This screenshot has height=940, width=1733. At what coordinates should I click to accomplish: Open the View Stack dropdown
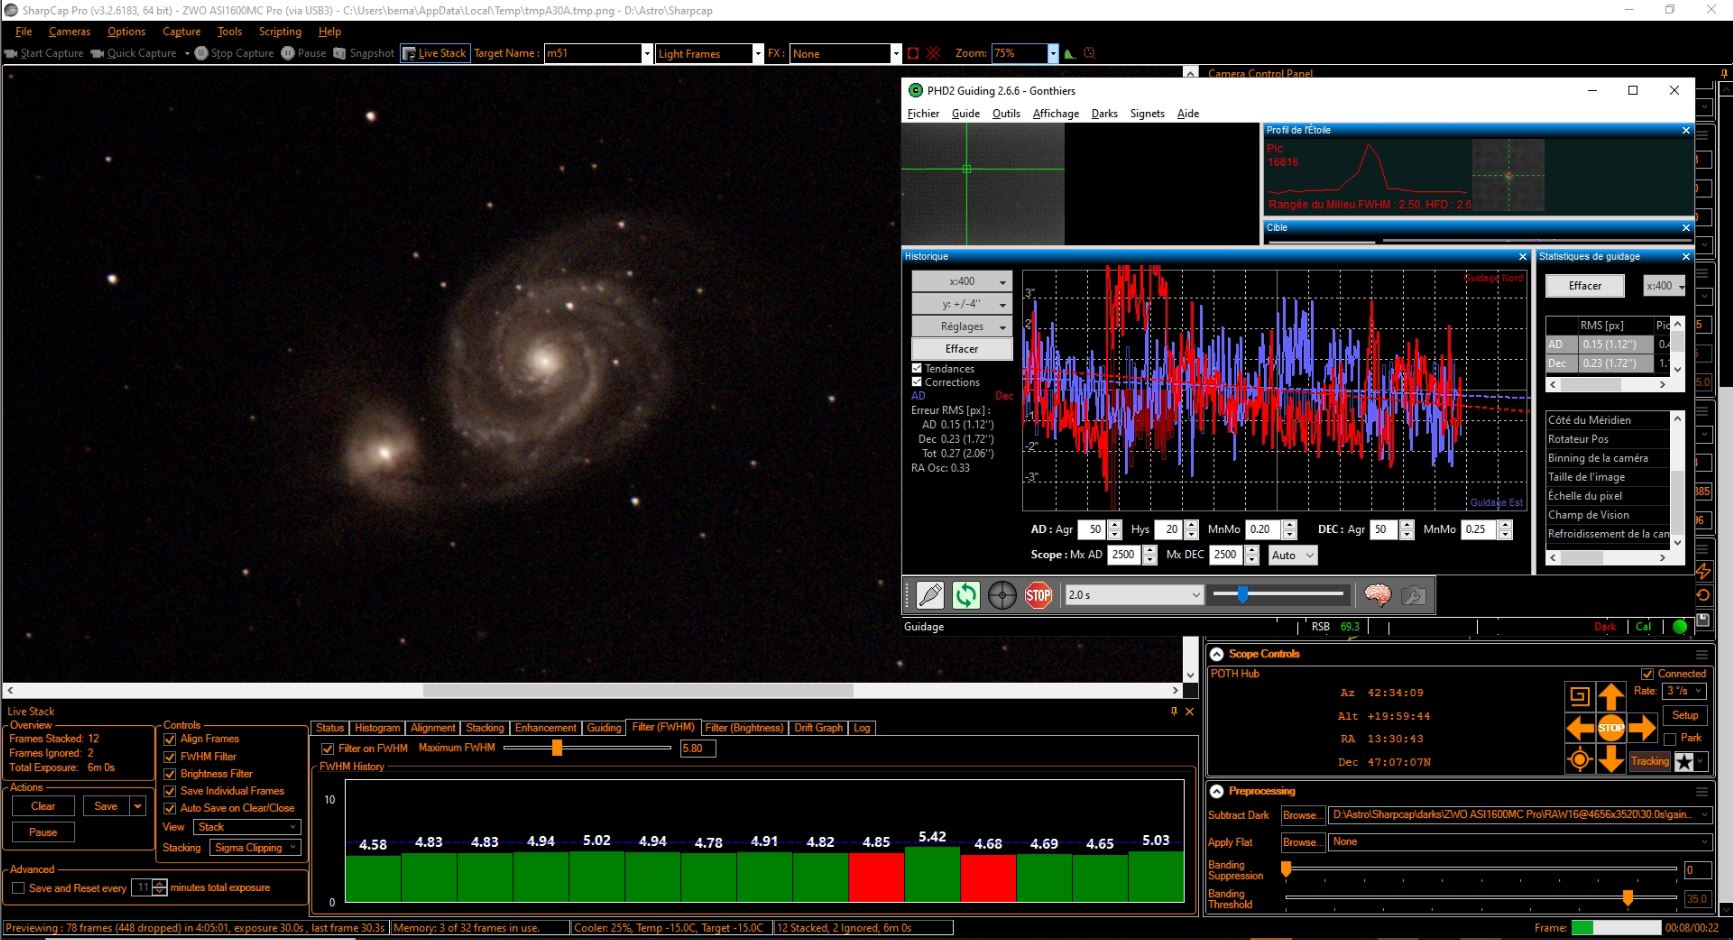pyautogui.click(x=247, y=827)
